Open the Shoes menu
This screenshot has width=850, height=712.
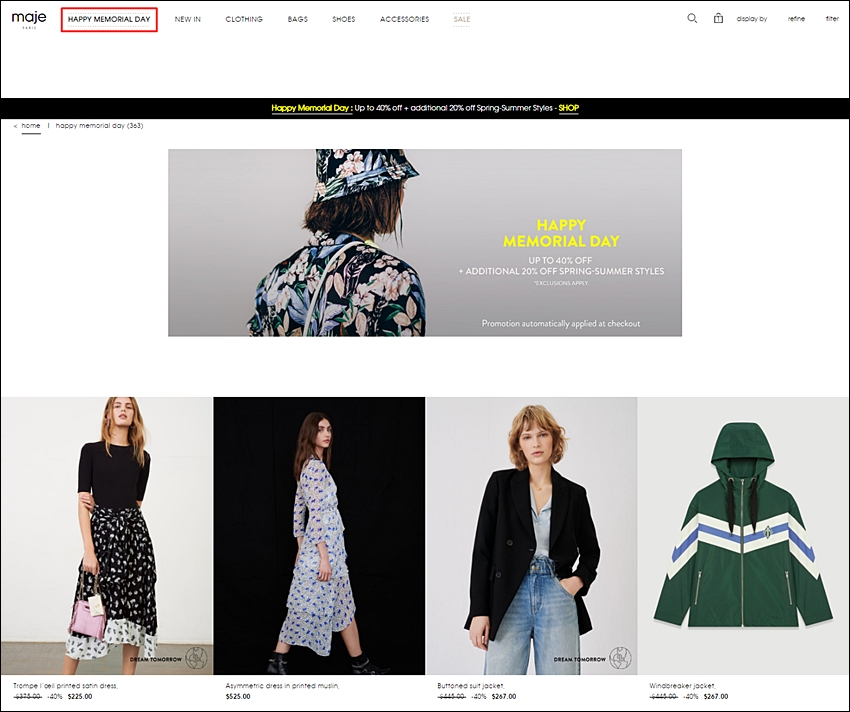pos(344,20)
